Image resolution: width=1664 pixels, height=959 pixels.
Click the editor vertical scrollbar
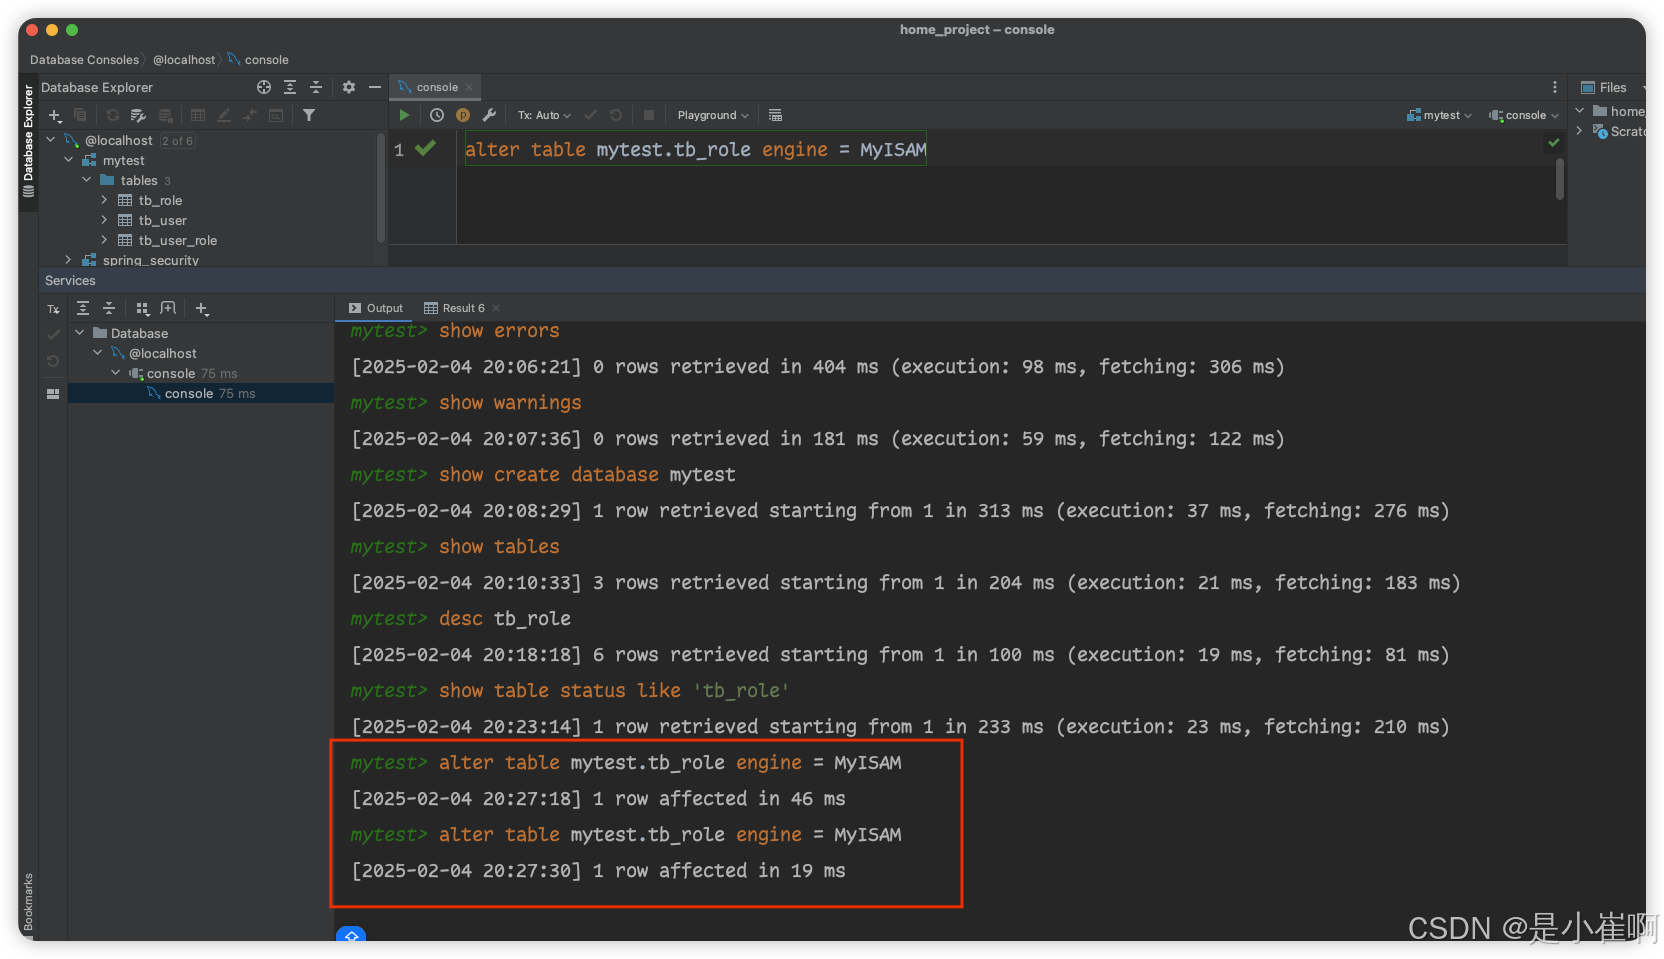[1559, 180]
